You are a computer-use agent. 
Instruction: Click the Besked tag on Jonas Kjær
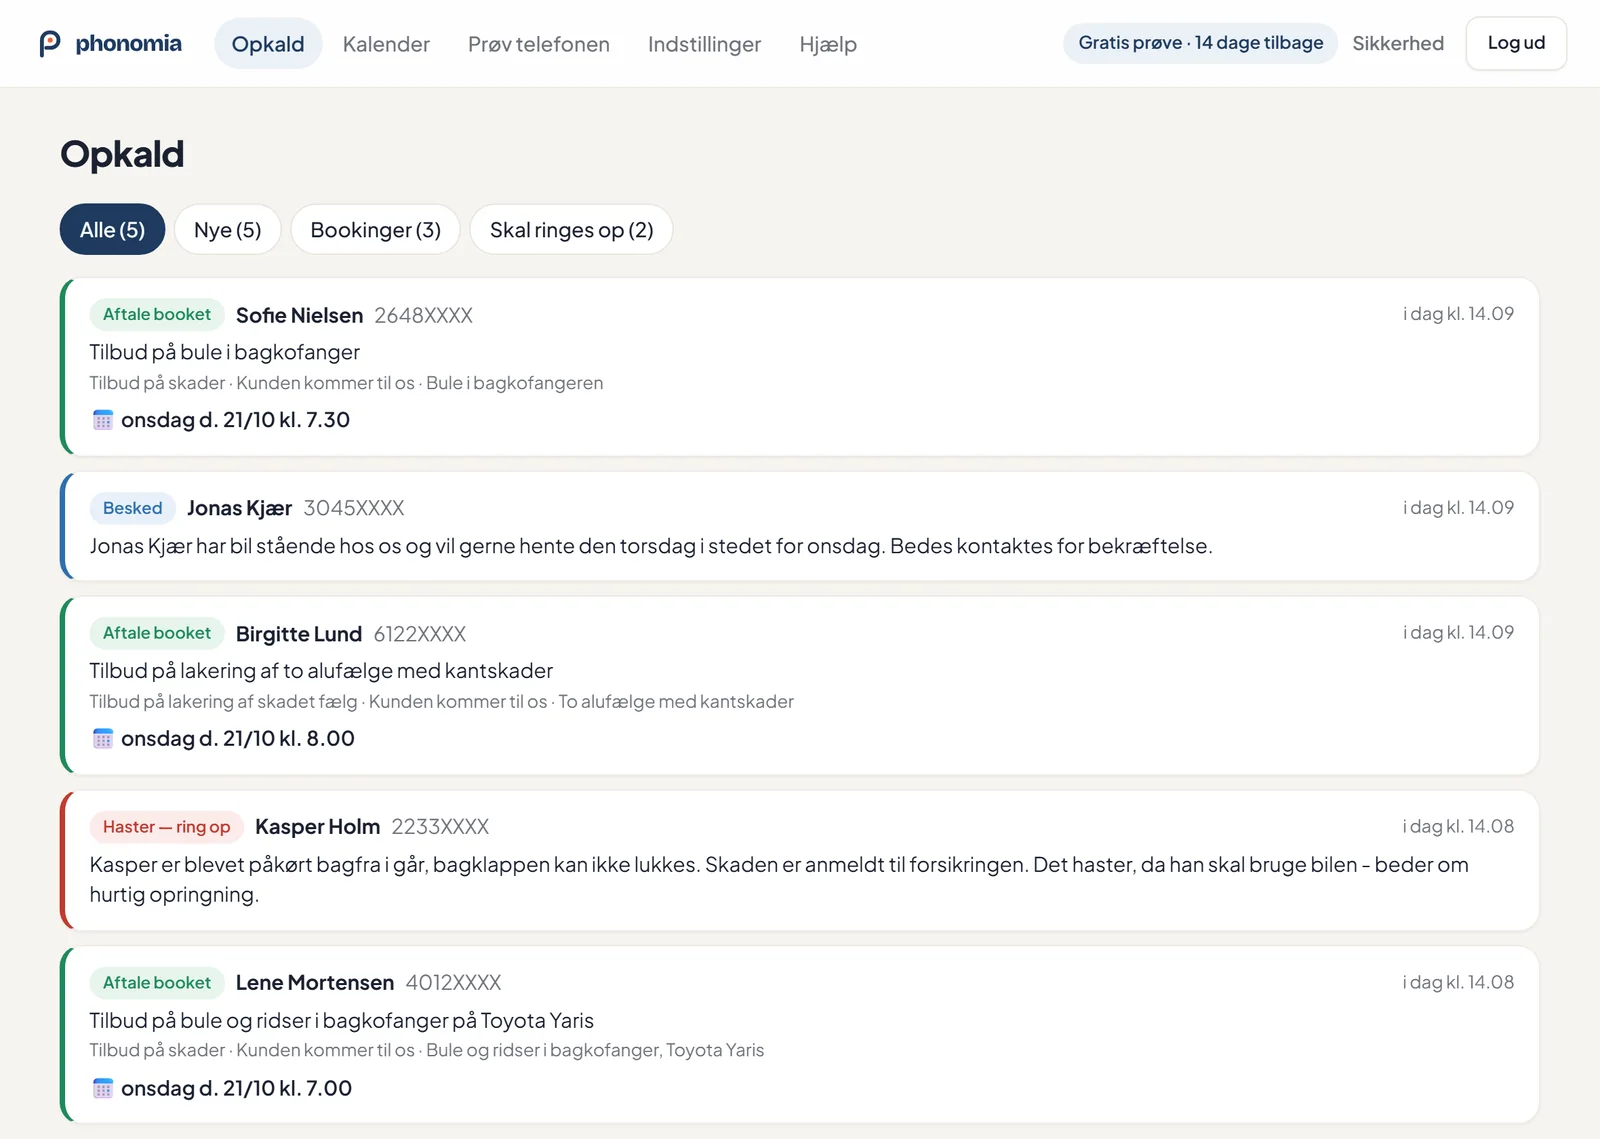pos(132,508)
